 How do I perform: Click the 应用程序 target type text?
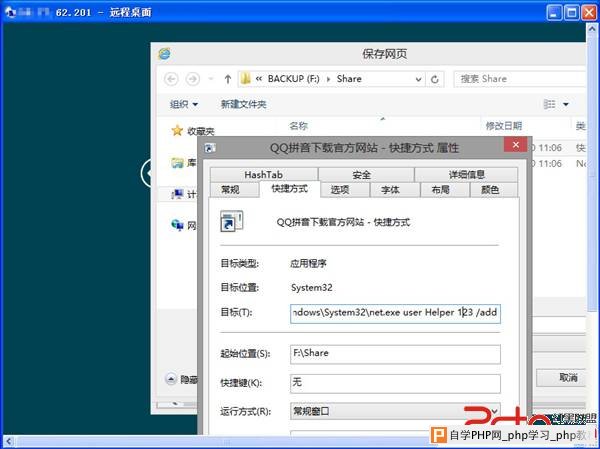pyautogui.click(x=308, y=264)
